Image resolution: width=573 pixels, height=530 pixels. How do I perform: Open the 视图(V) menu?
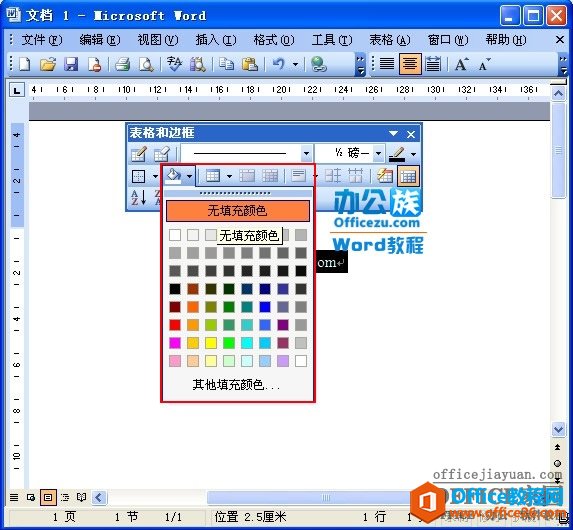tap(158, 39)
